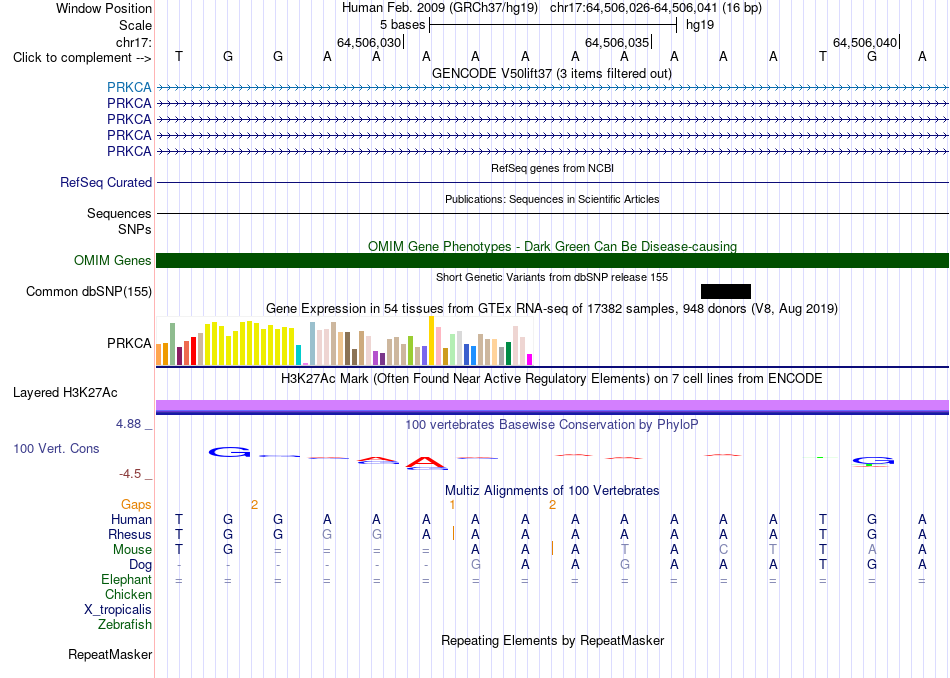The image size is (950, 678).
Task: Click the magenta bar ending the GTEx chart
Action: coord(530,359)
